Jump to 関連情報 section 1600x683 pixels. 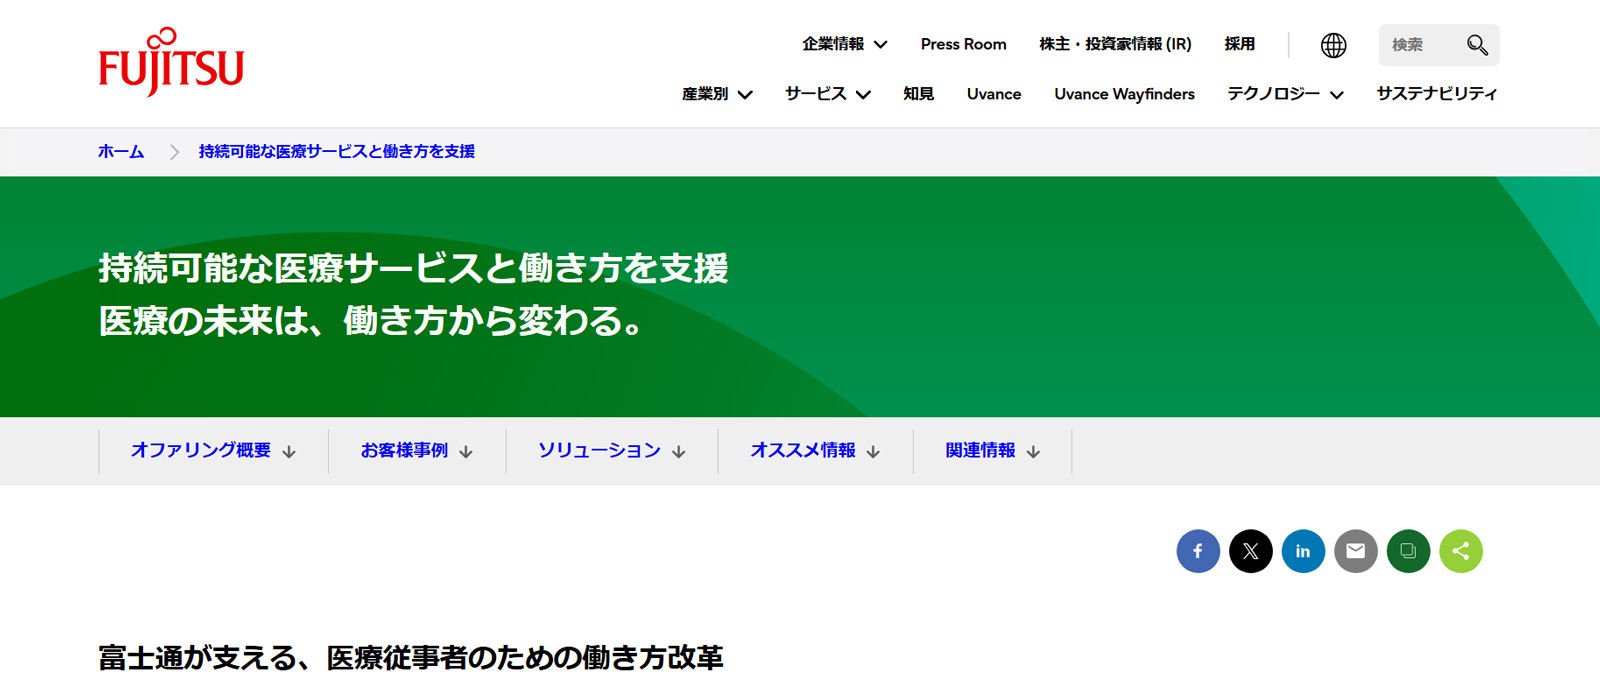point(993,451)
